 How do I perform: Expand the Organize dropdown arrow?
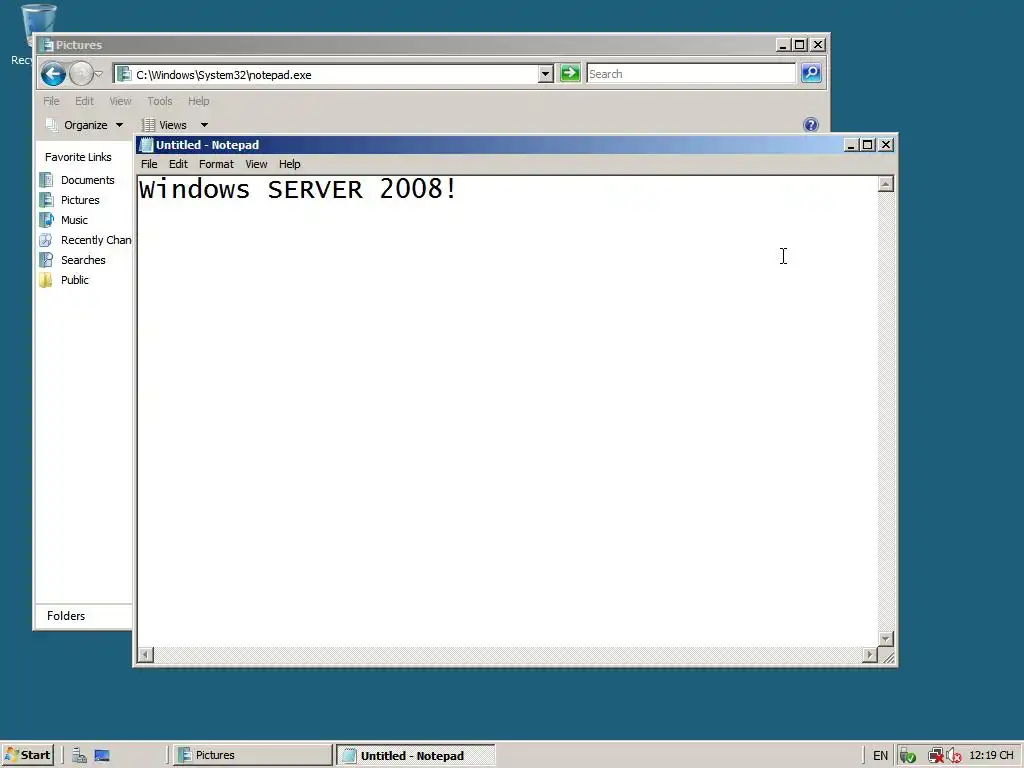pos(120,125)
